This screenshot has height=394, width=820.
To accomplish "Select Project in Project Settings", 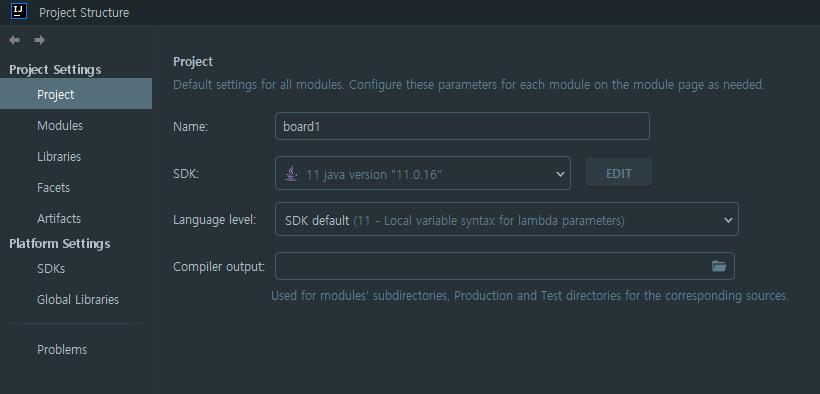I will 76,95.
